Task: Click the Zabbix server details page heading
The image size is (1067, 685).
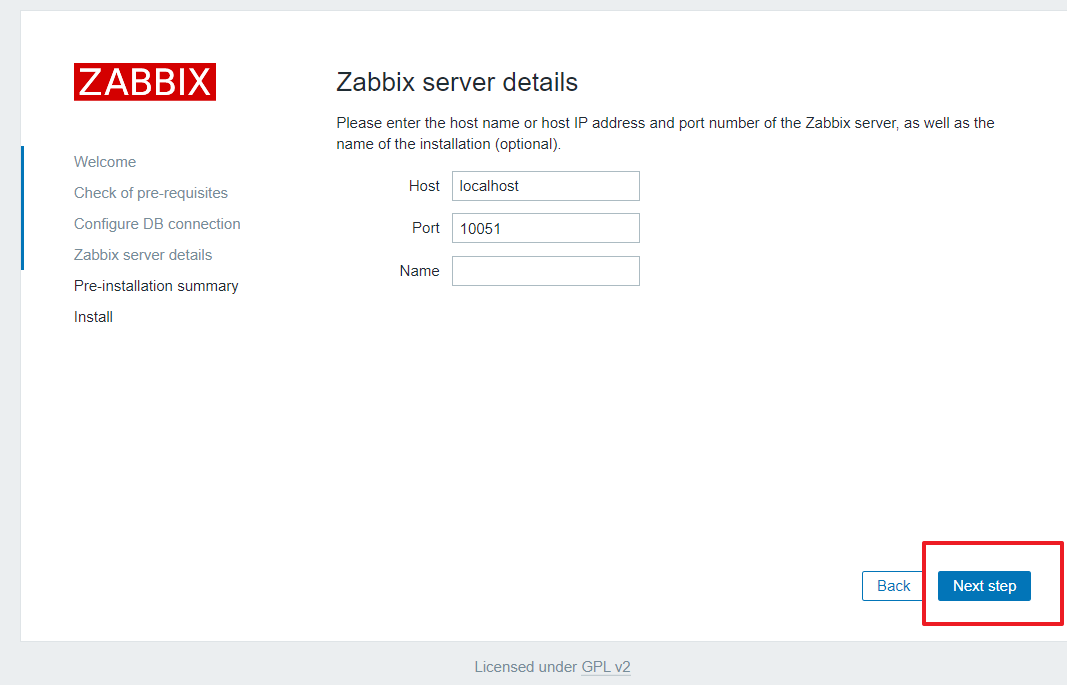Action: point(457,82)
